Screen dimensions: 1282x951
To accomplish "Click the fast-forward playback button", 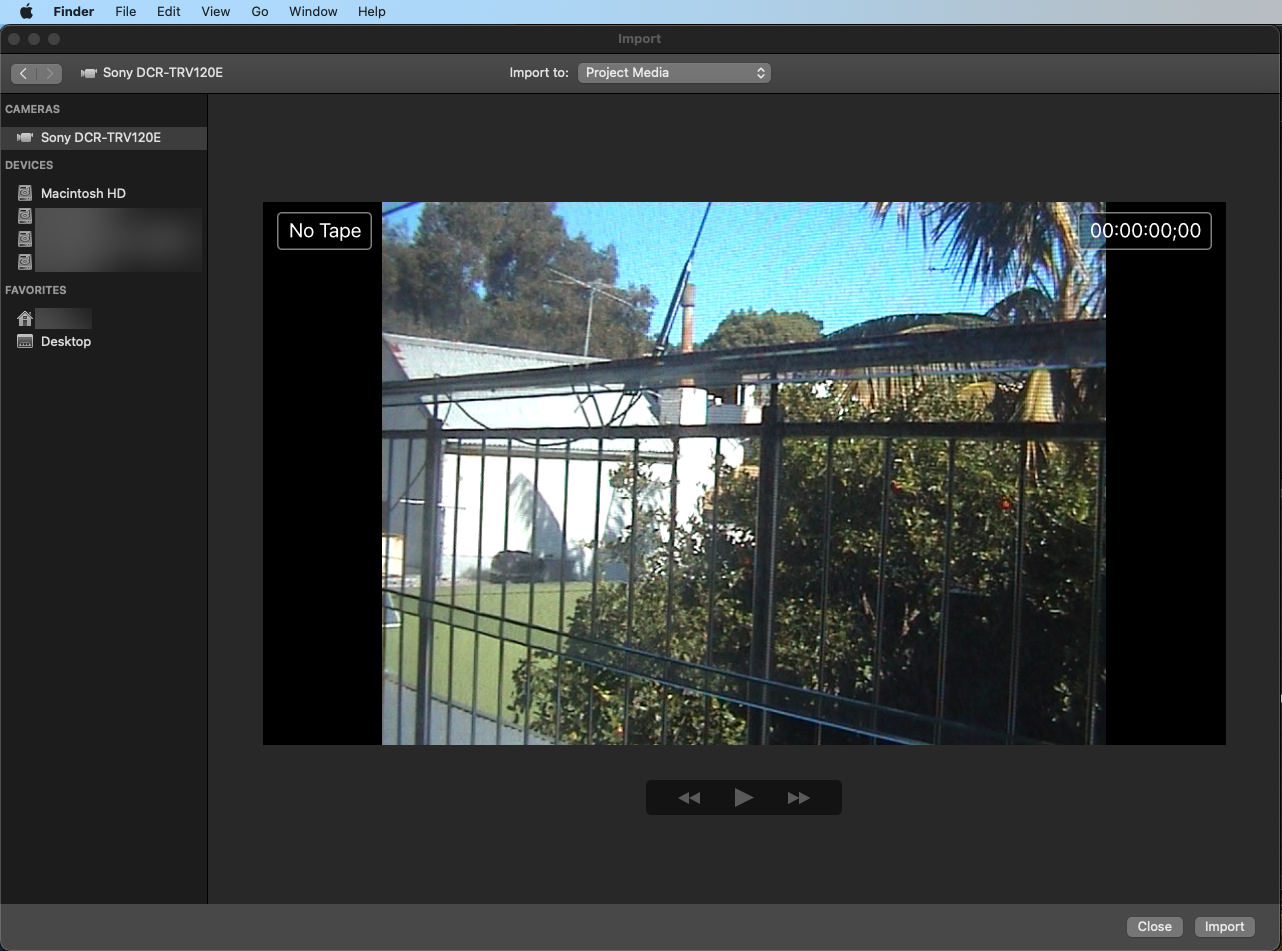I will pyautogui.click(x=798, y=798).
